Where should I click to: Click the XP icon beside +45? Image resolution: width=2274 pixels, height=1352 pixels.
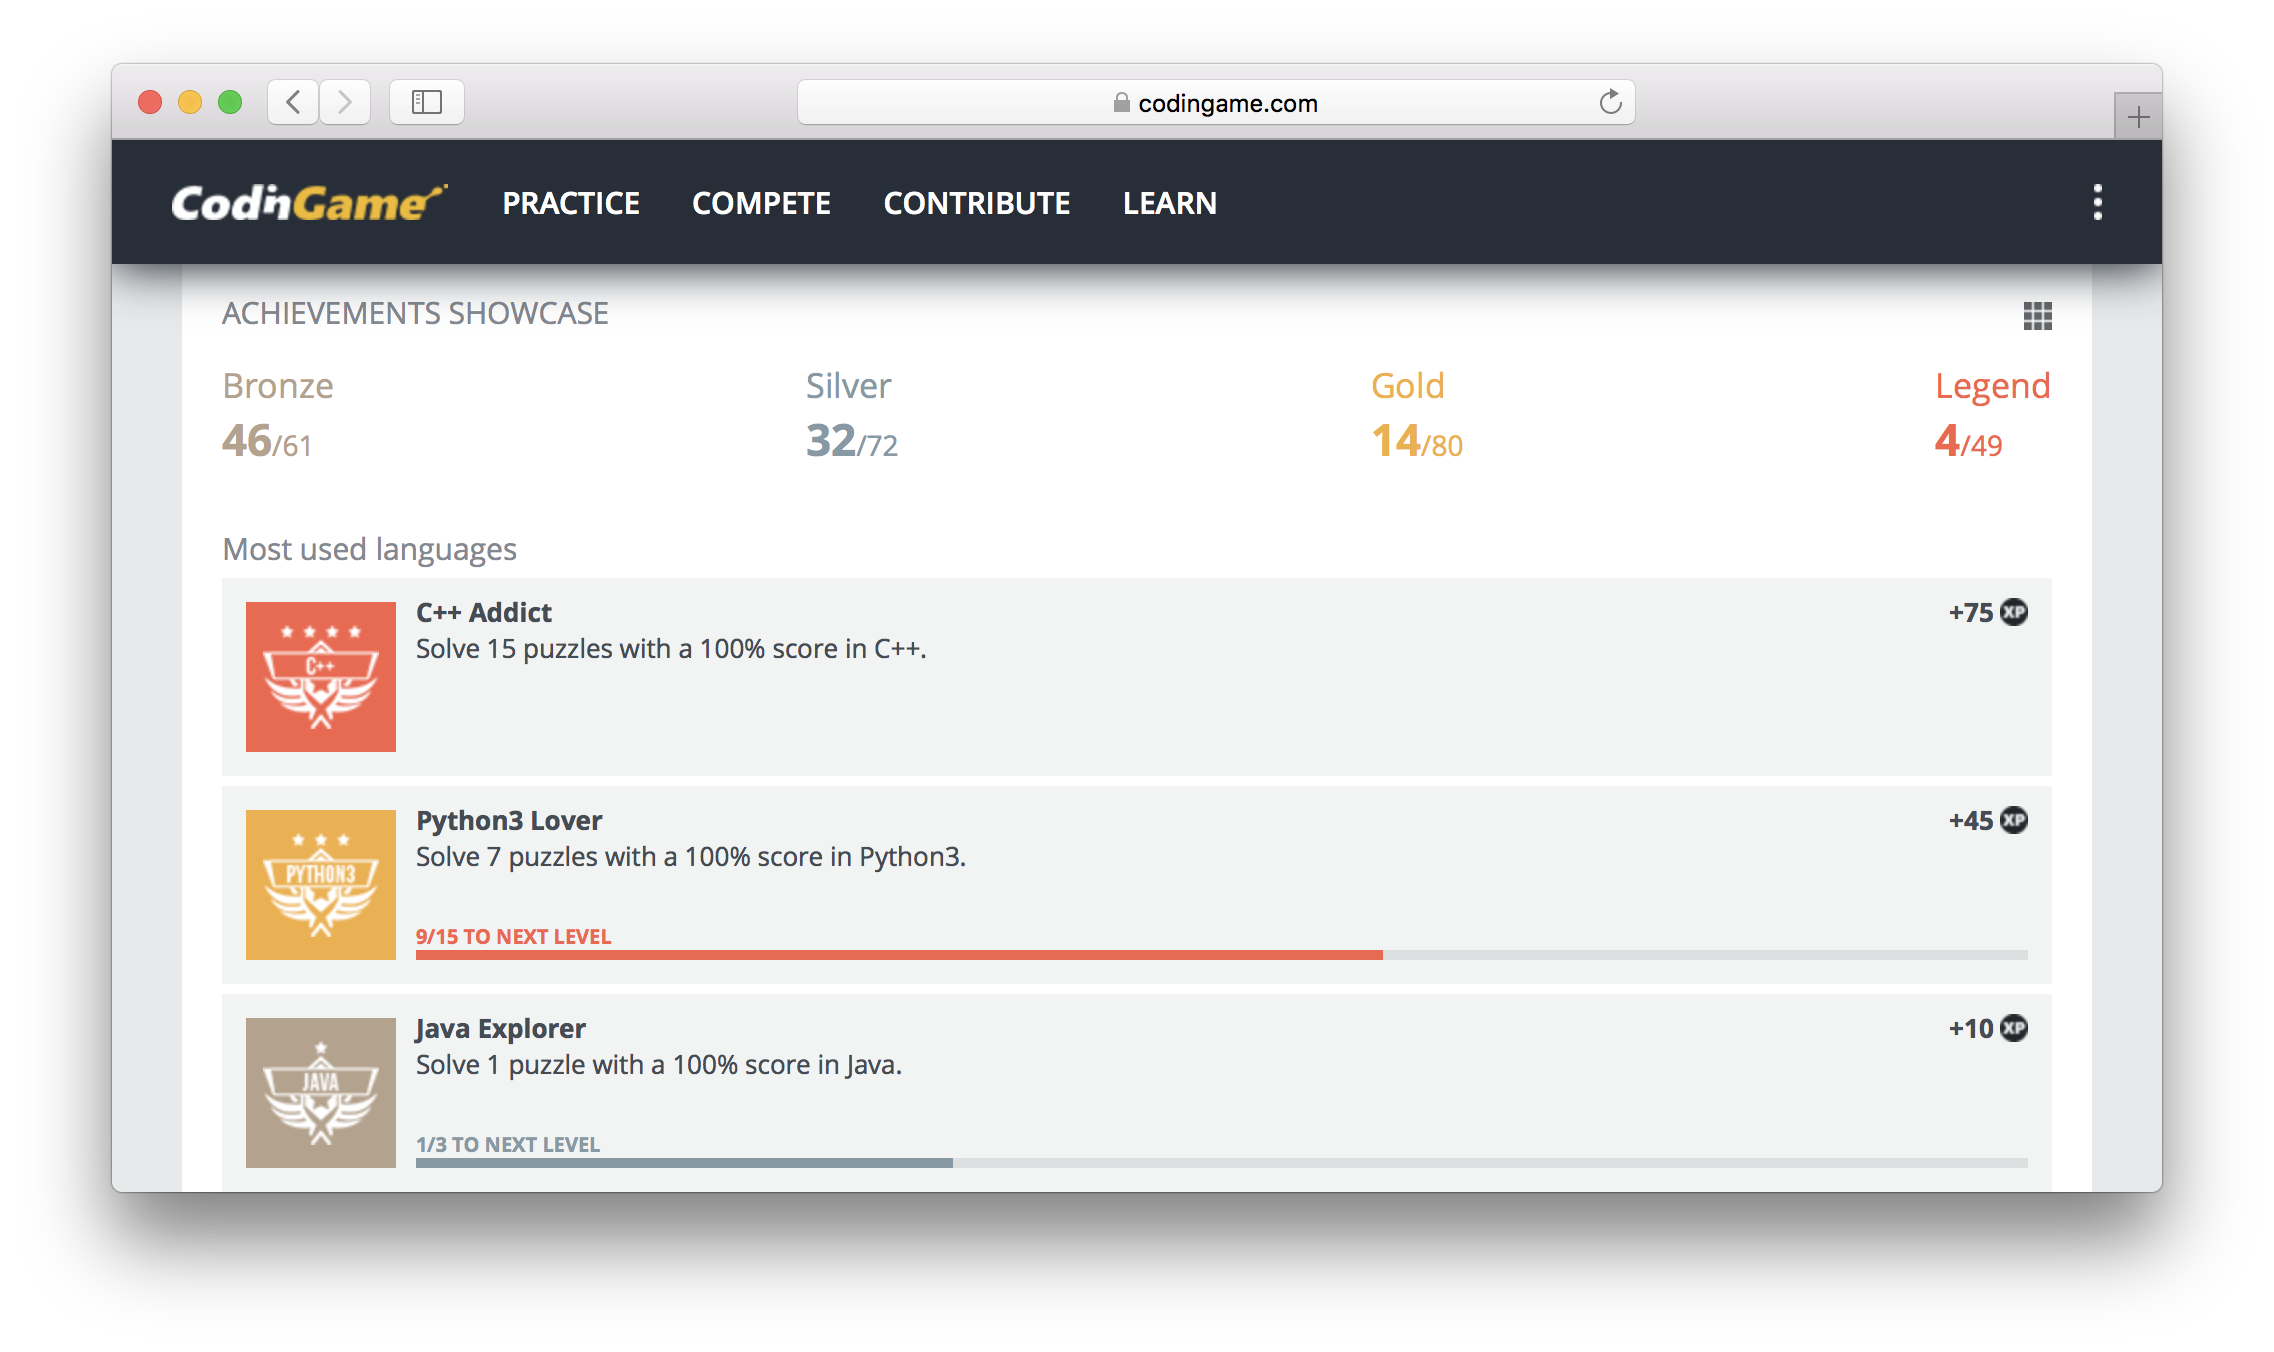[x=2014, y=820]
